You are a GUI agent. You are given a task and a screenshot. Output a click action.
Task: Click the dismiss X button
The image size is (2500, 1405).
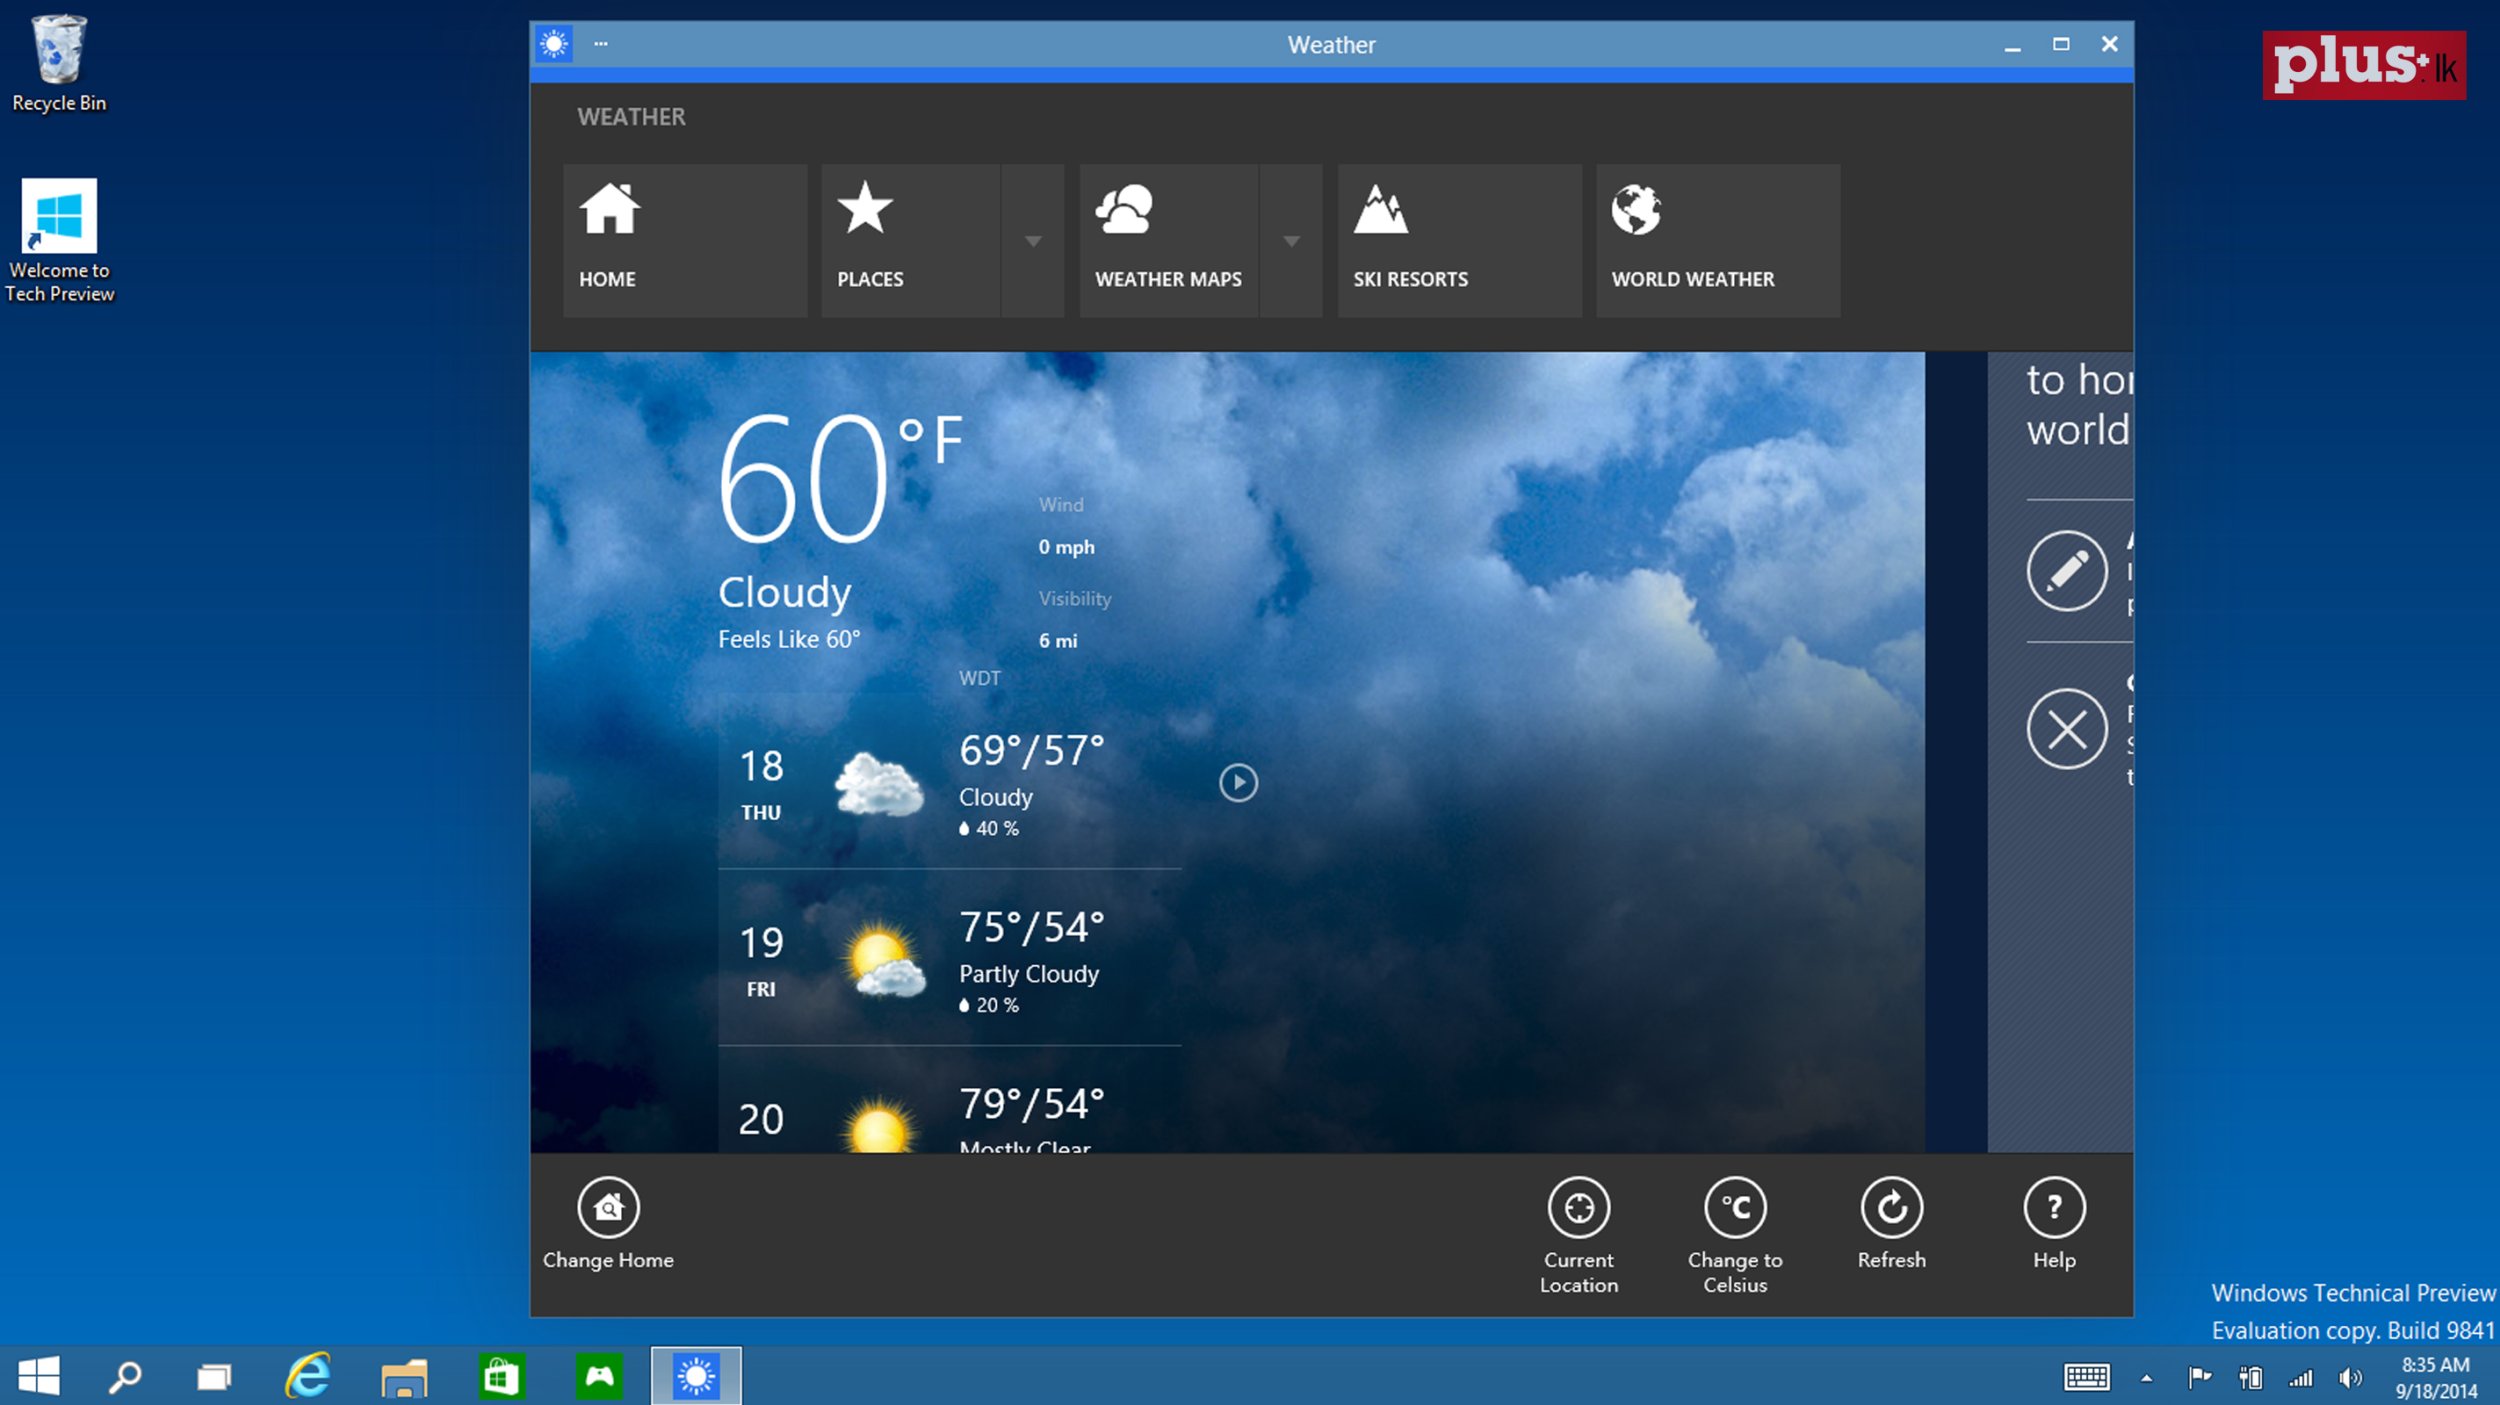[x=2066, y=727]
